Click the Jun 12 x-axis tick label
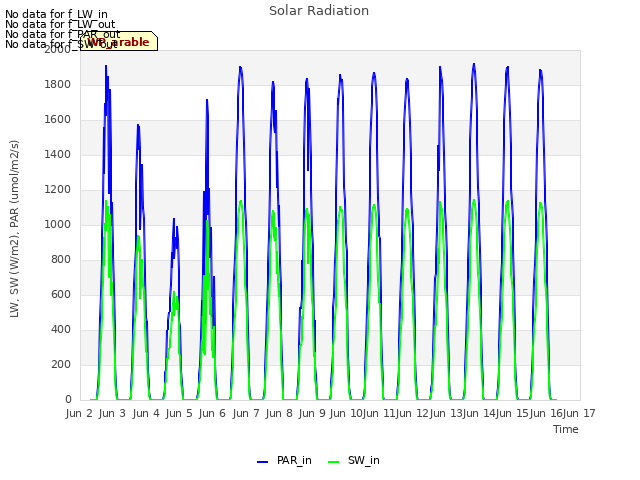 412,413
